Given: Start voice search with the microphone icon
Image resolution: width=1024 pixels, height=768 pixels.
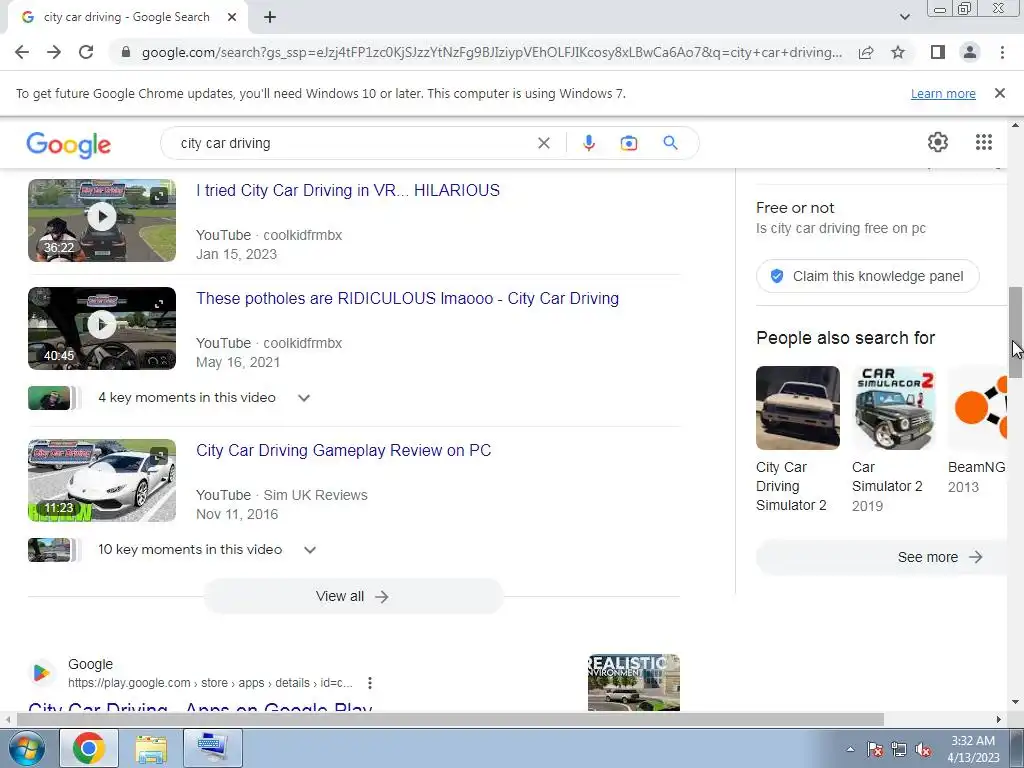Looking at the screenshot, I should 588,143.
